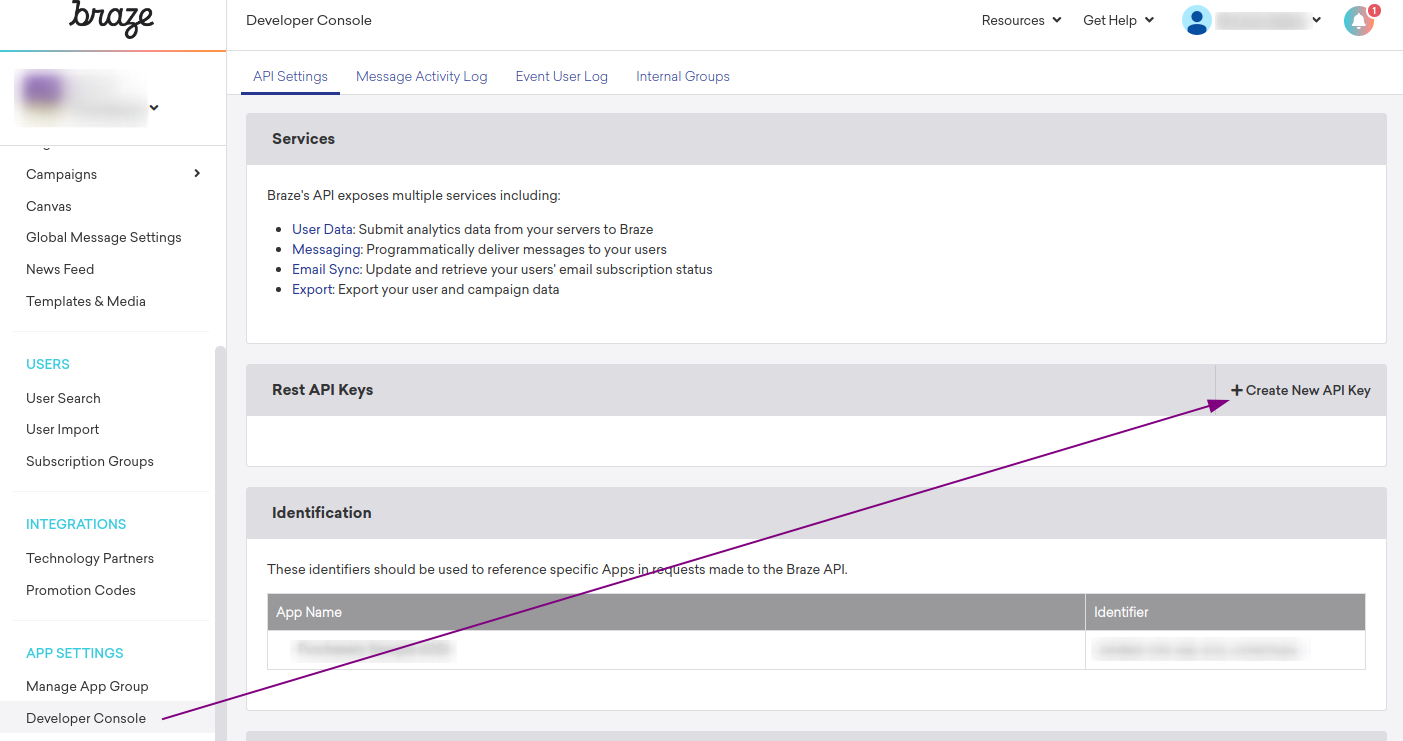1403x741 pixels.
Task: Open Technology Partners under Integrations
Action: [x=90, y=558]
